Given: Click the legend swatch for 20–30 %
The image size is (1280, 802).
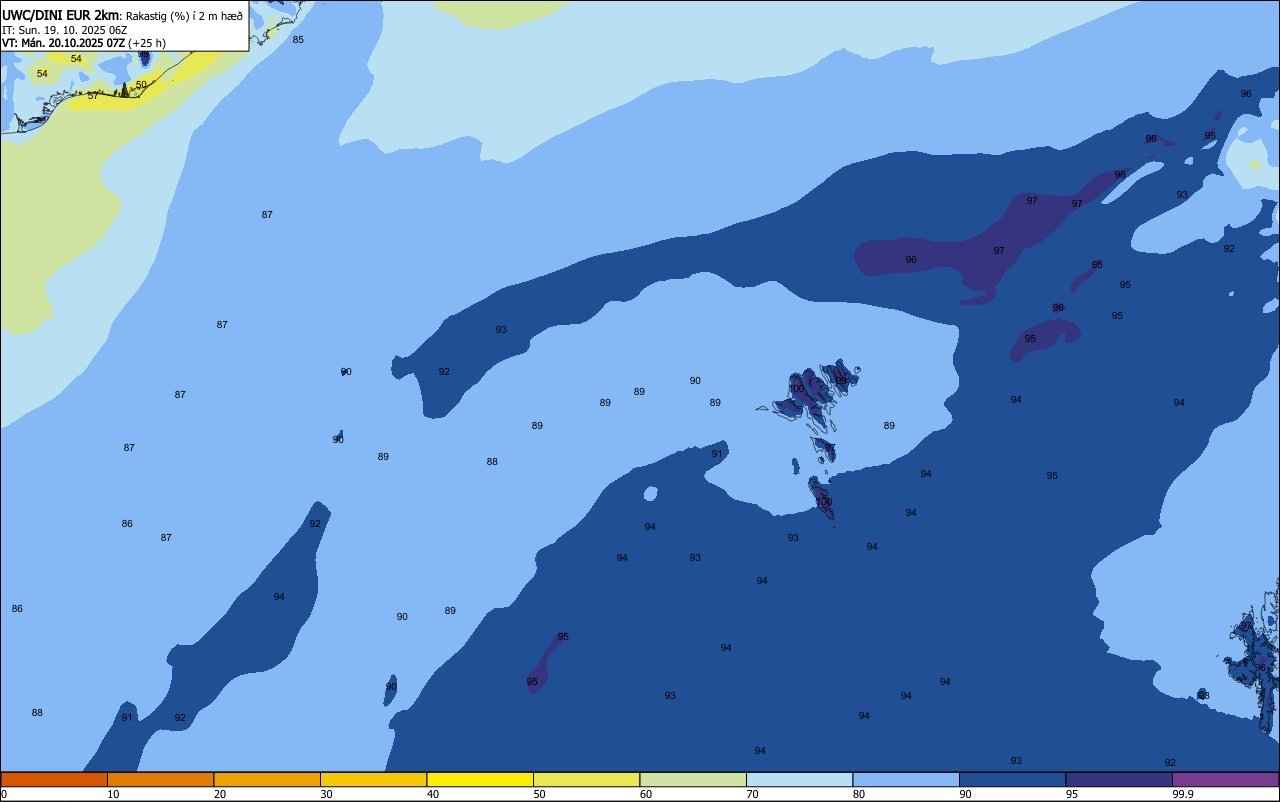Looking at the screenshot, I should click(x=267, y=779).
